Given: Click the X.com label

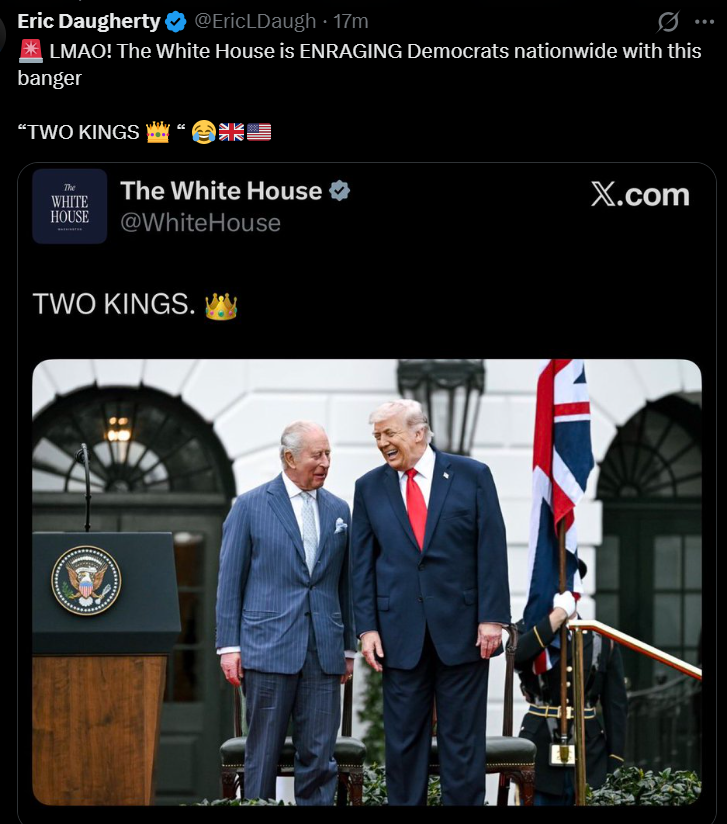Looking at the screenshot, I should (x=640, y=194).
